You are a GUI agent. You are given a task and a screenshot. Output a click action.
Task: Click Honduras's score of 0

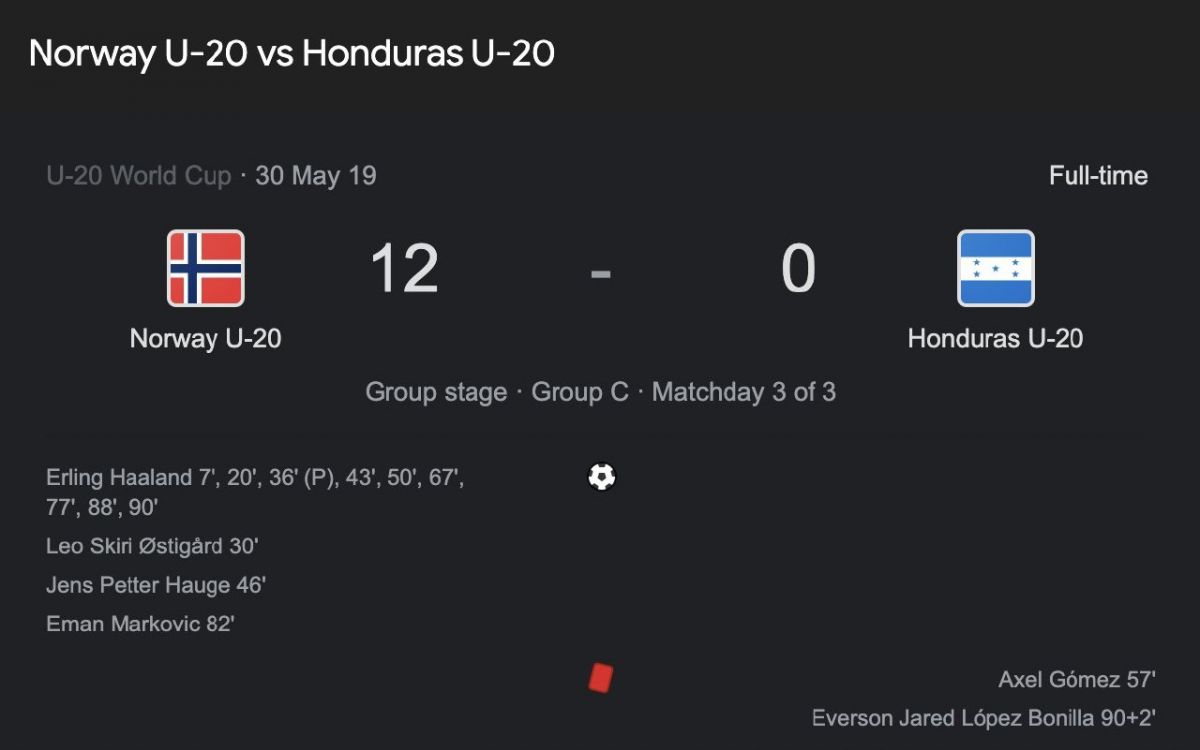pos(798,269)
